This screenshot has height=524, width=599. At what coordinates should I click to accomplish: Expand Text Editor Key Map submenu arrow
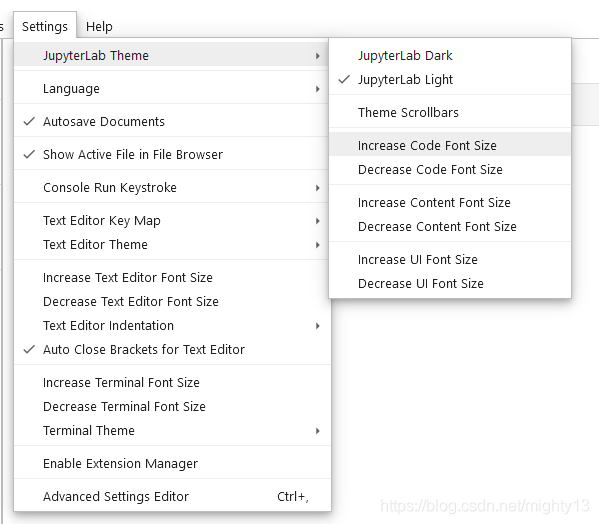[317, 221]
